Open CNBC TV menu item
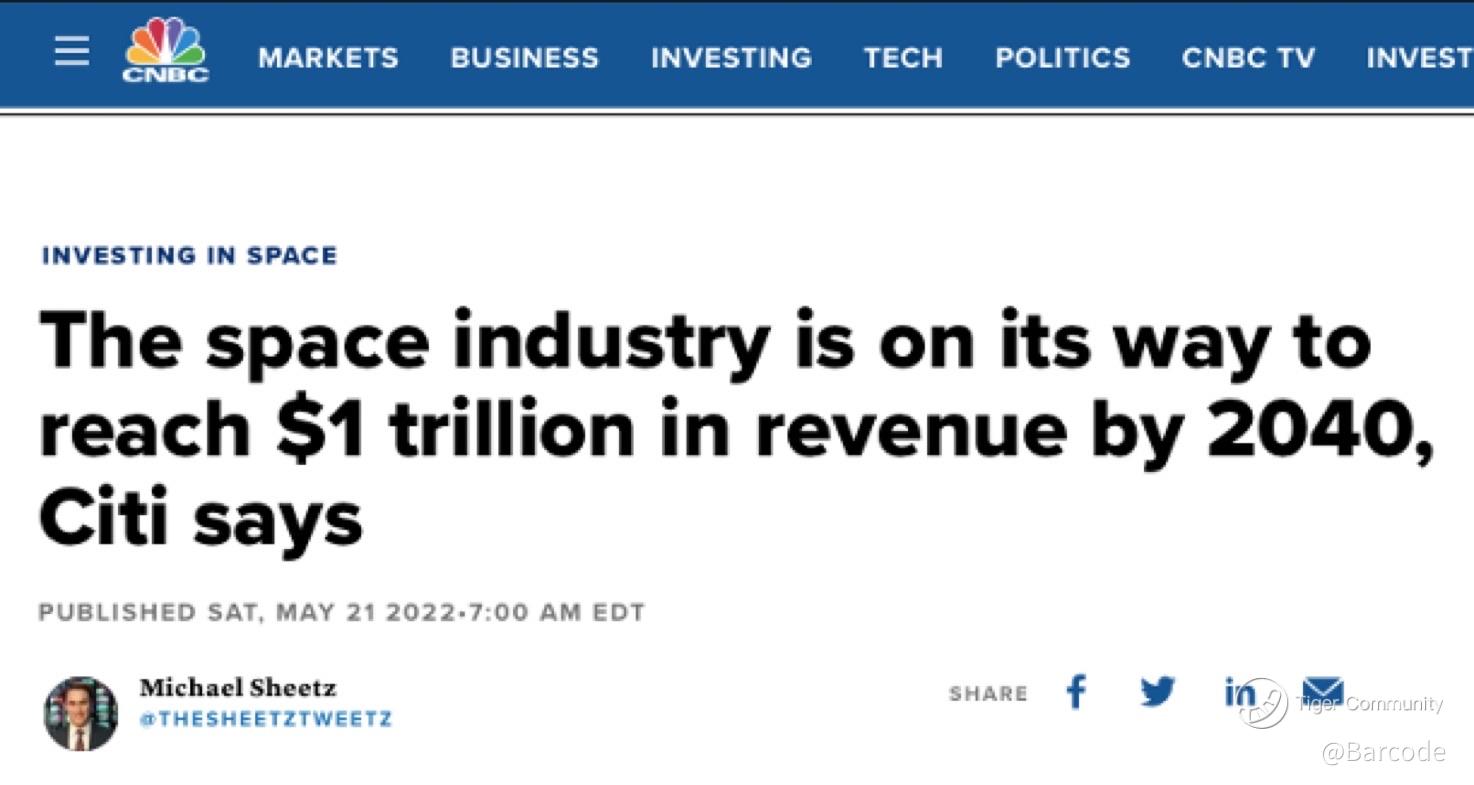This screenshot has height=785, width=1474. pos(1248,58)
